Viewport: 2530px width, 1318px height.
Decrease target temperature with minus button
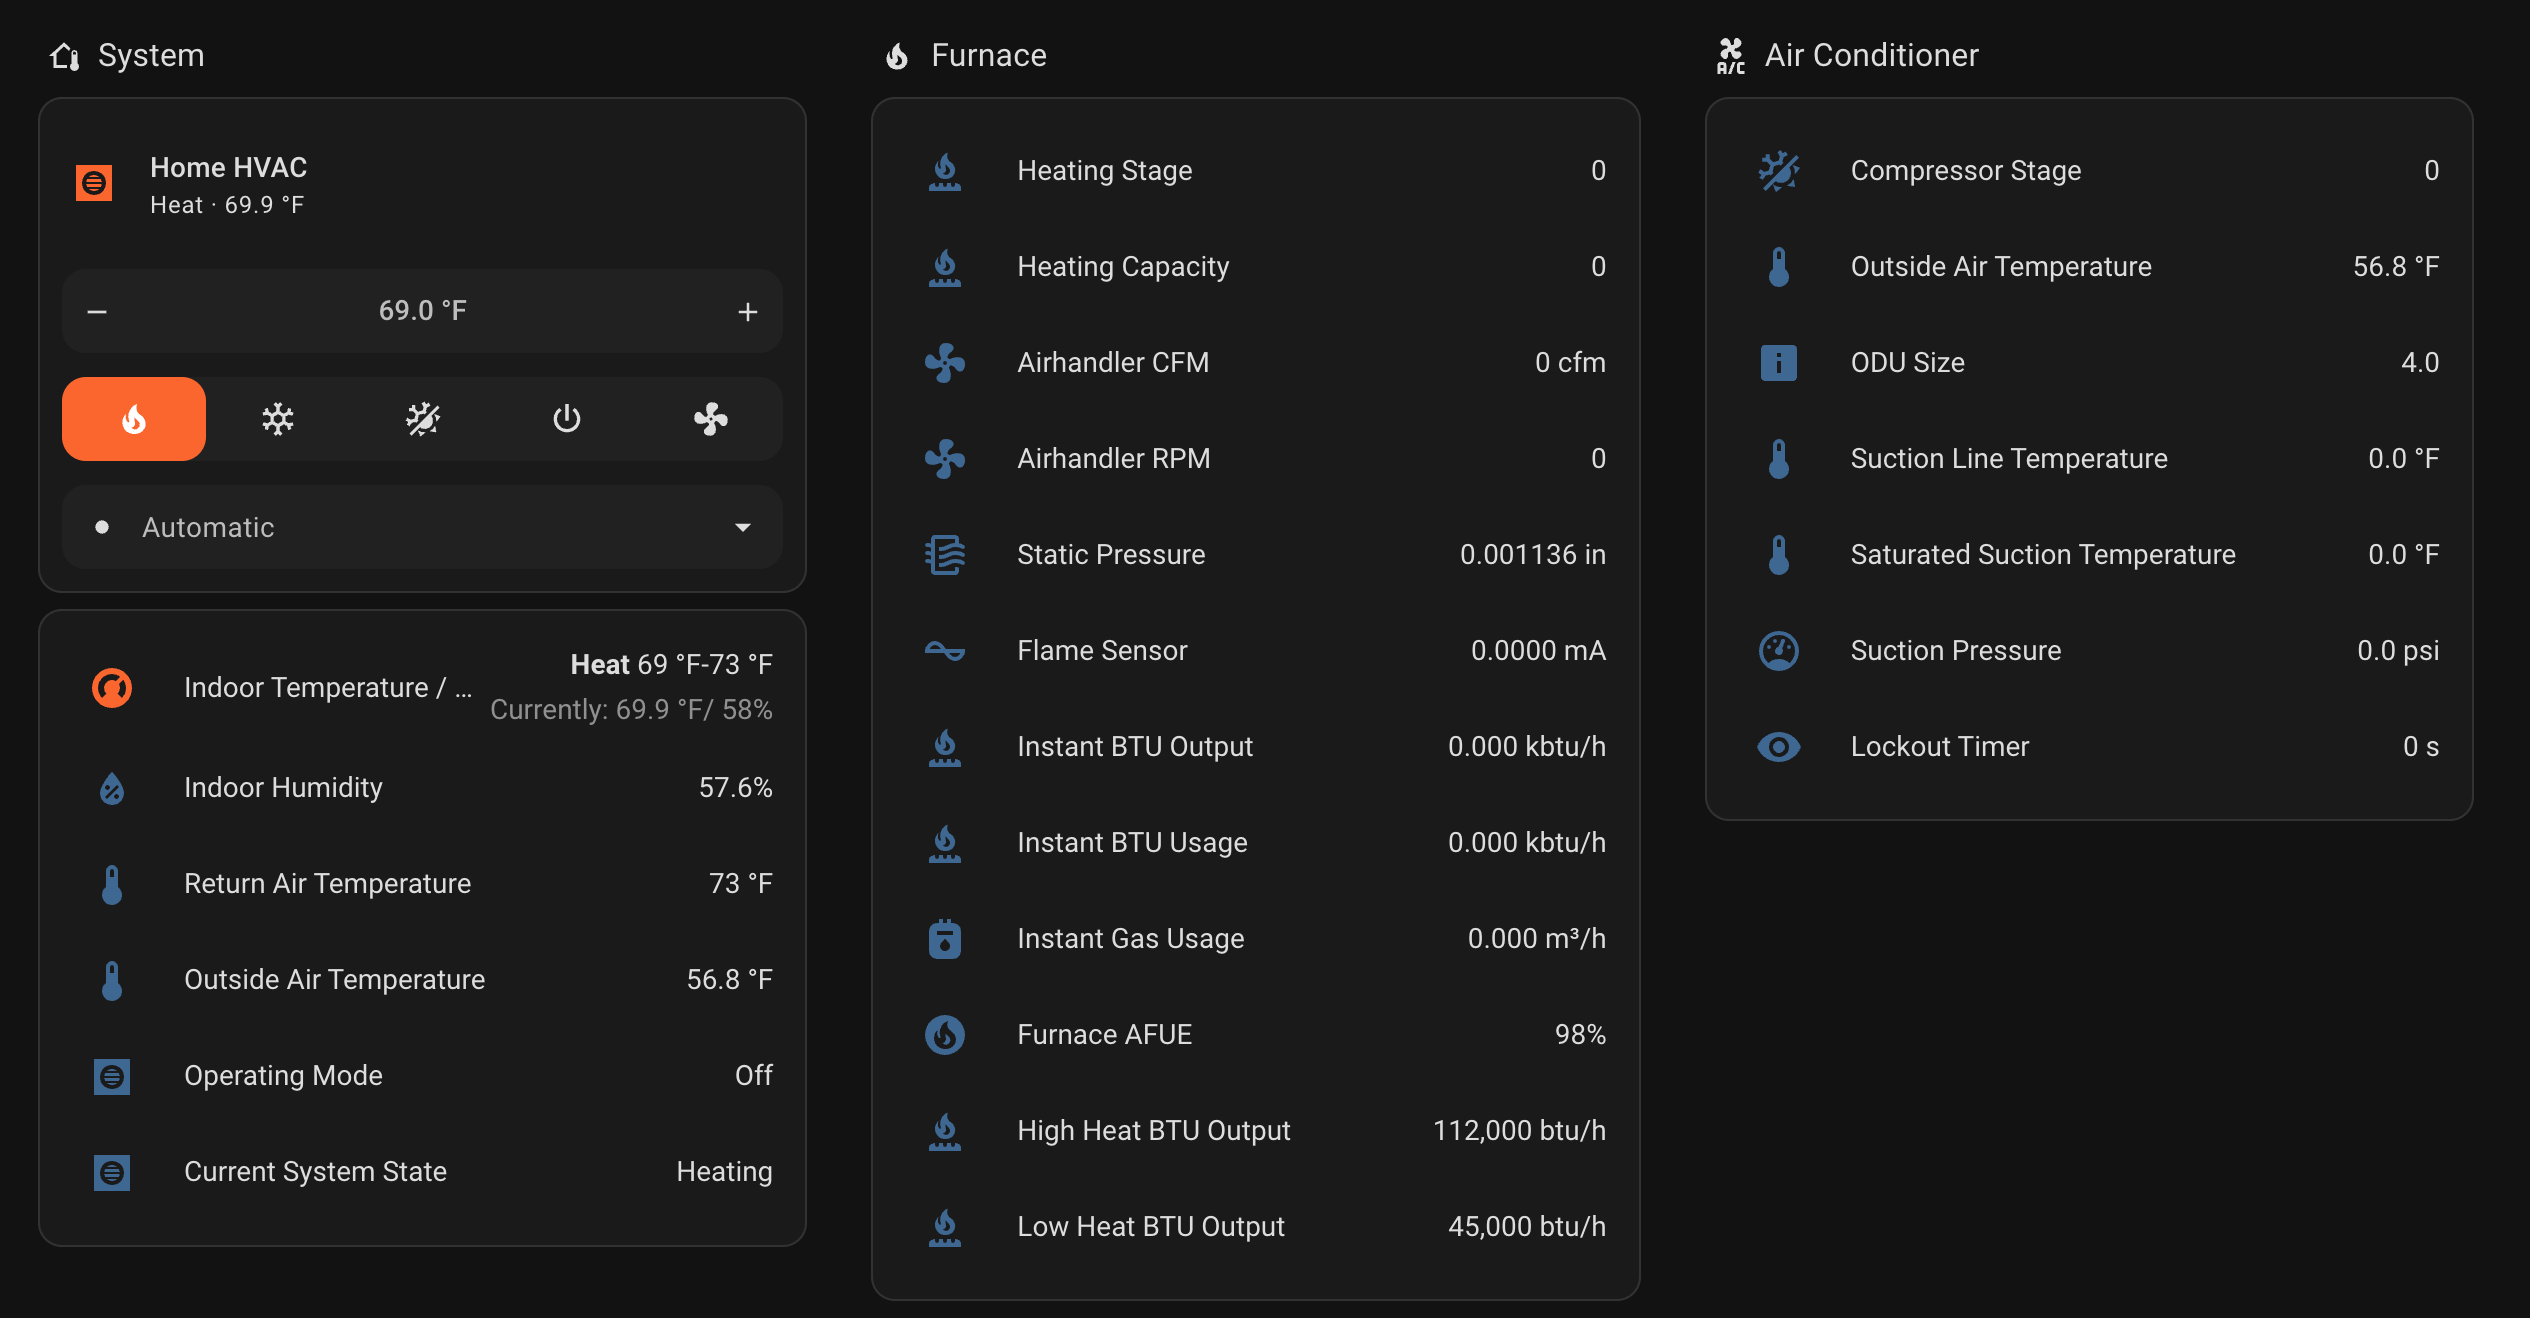click(97, 312)
